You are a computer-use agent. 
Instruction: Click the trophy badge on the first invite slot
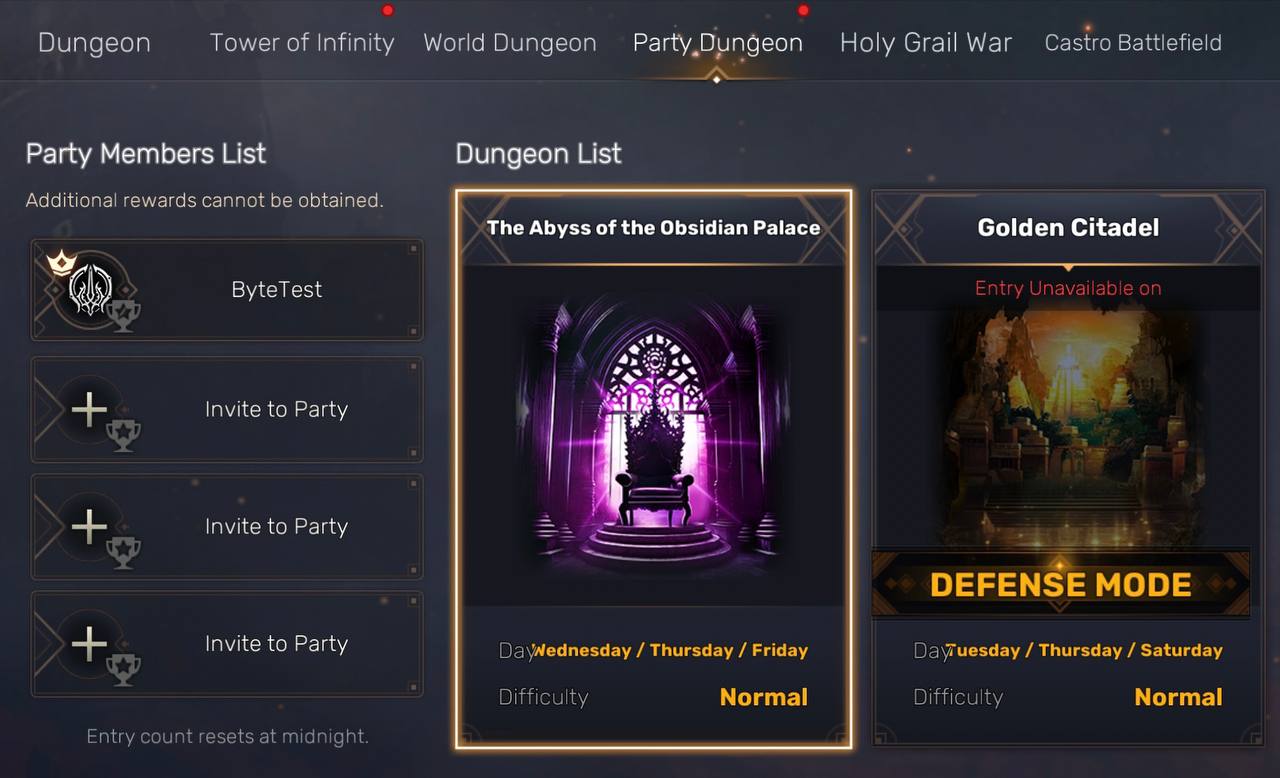coord(124,436)
